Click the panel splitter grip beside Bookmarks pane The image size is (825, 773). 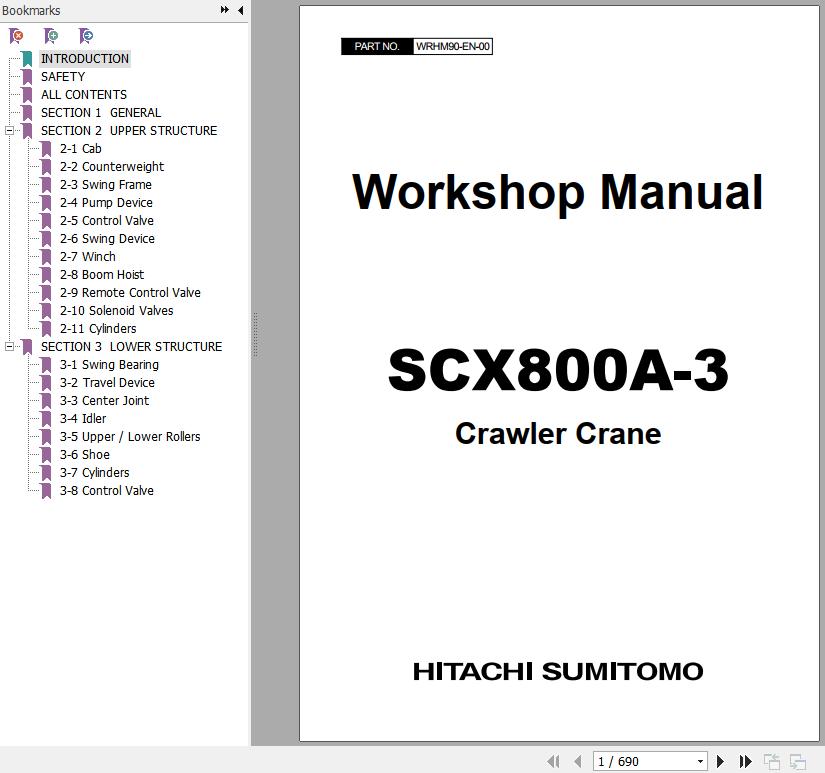point(255,335)
